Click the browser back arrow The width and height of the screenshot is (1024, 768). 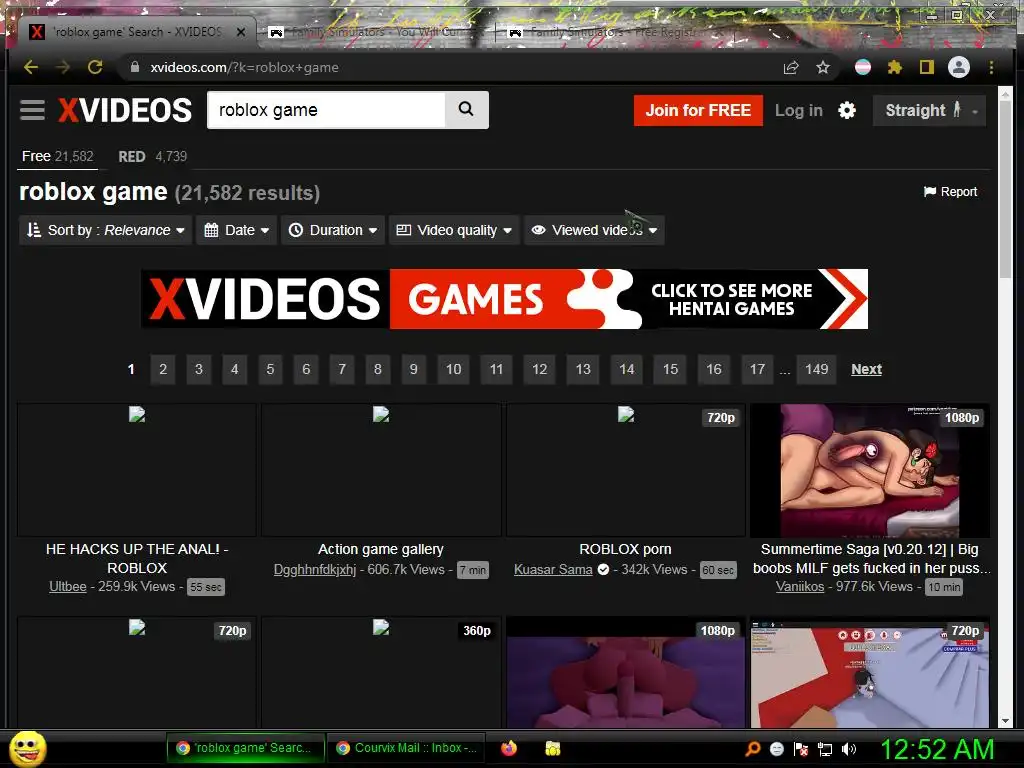[x=31, y=67]
